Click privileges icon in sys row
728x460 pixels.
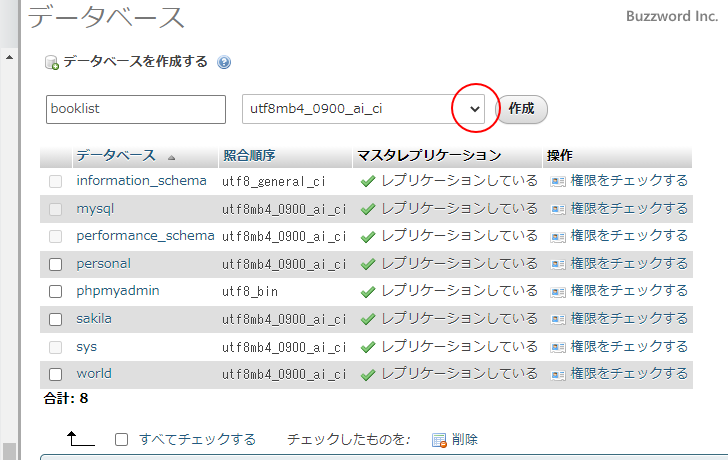pyautogui.click(x=558, y=347)
